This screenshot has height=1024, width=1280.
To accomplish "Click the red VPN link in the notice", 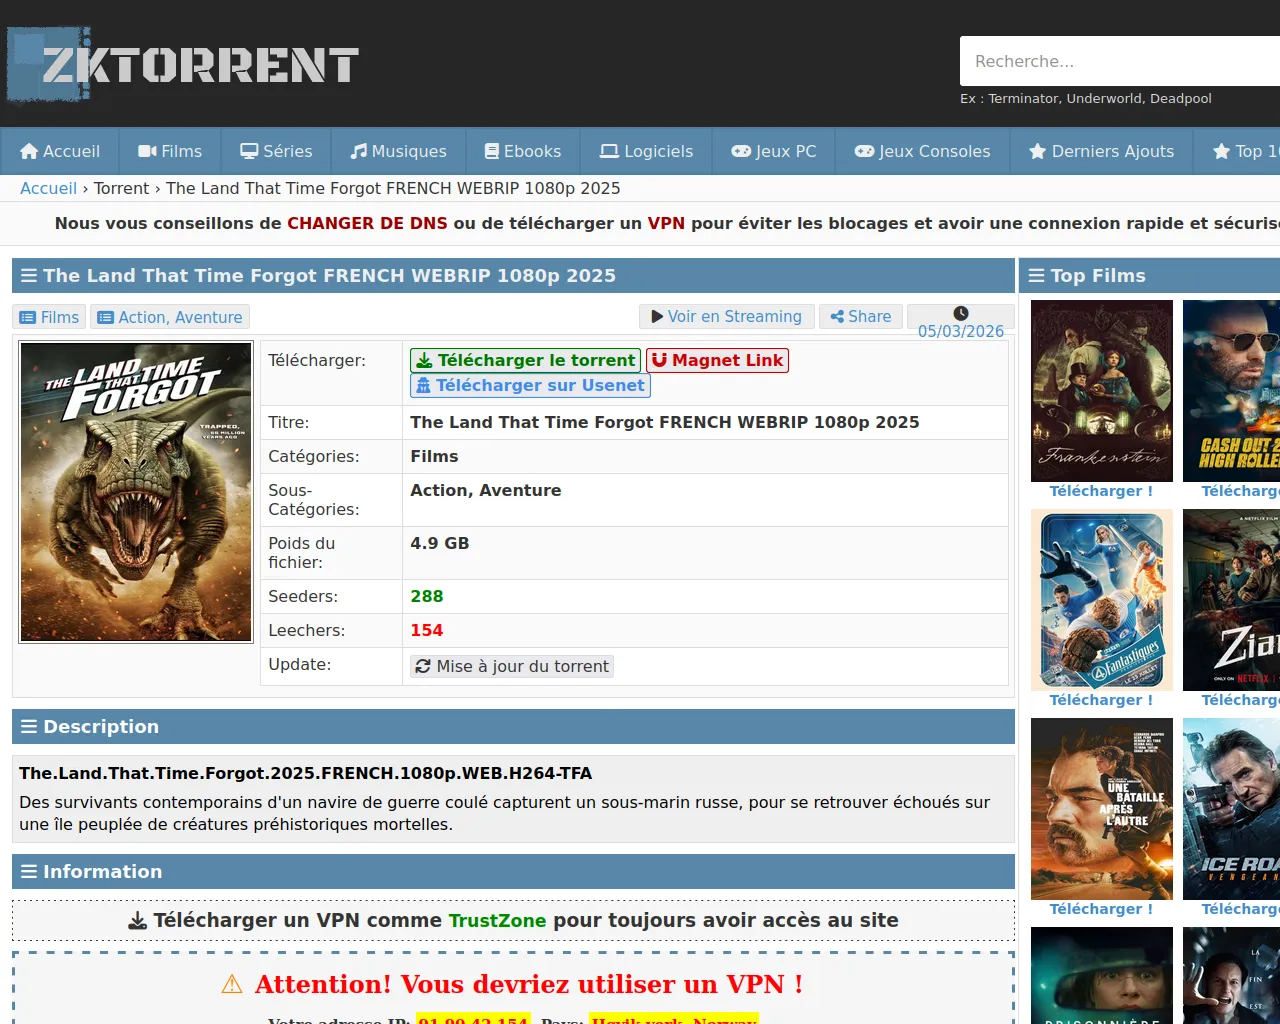I will click(666, 223).
